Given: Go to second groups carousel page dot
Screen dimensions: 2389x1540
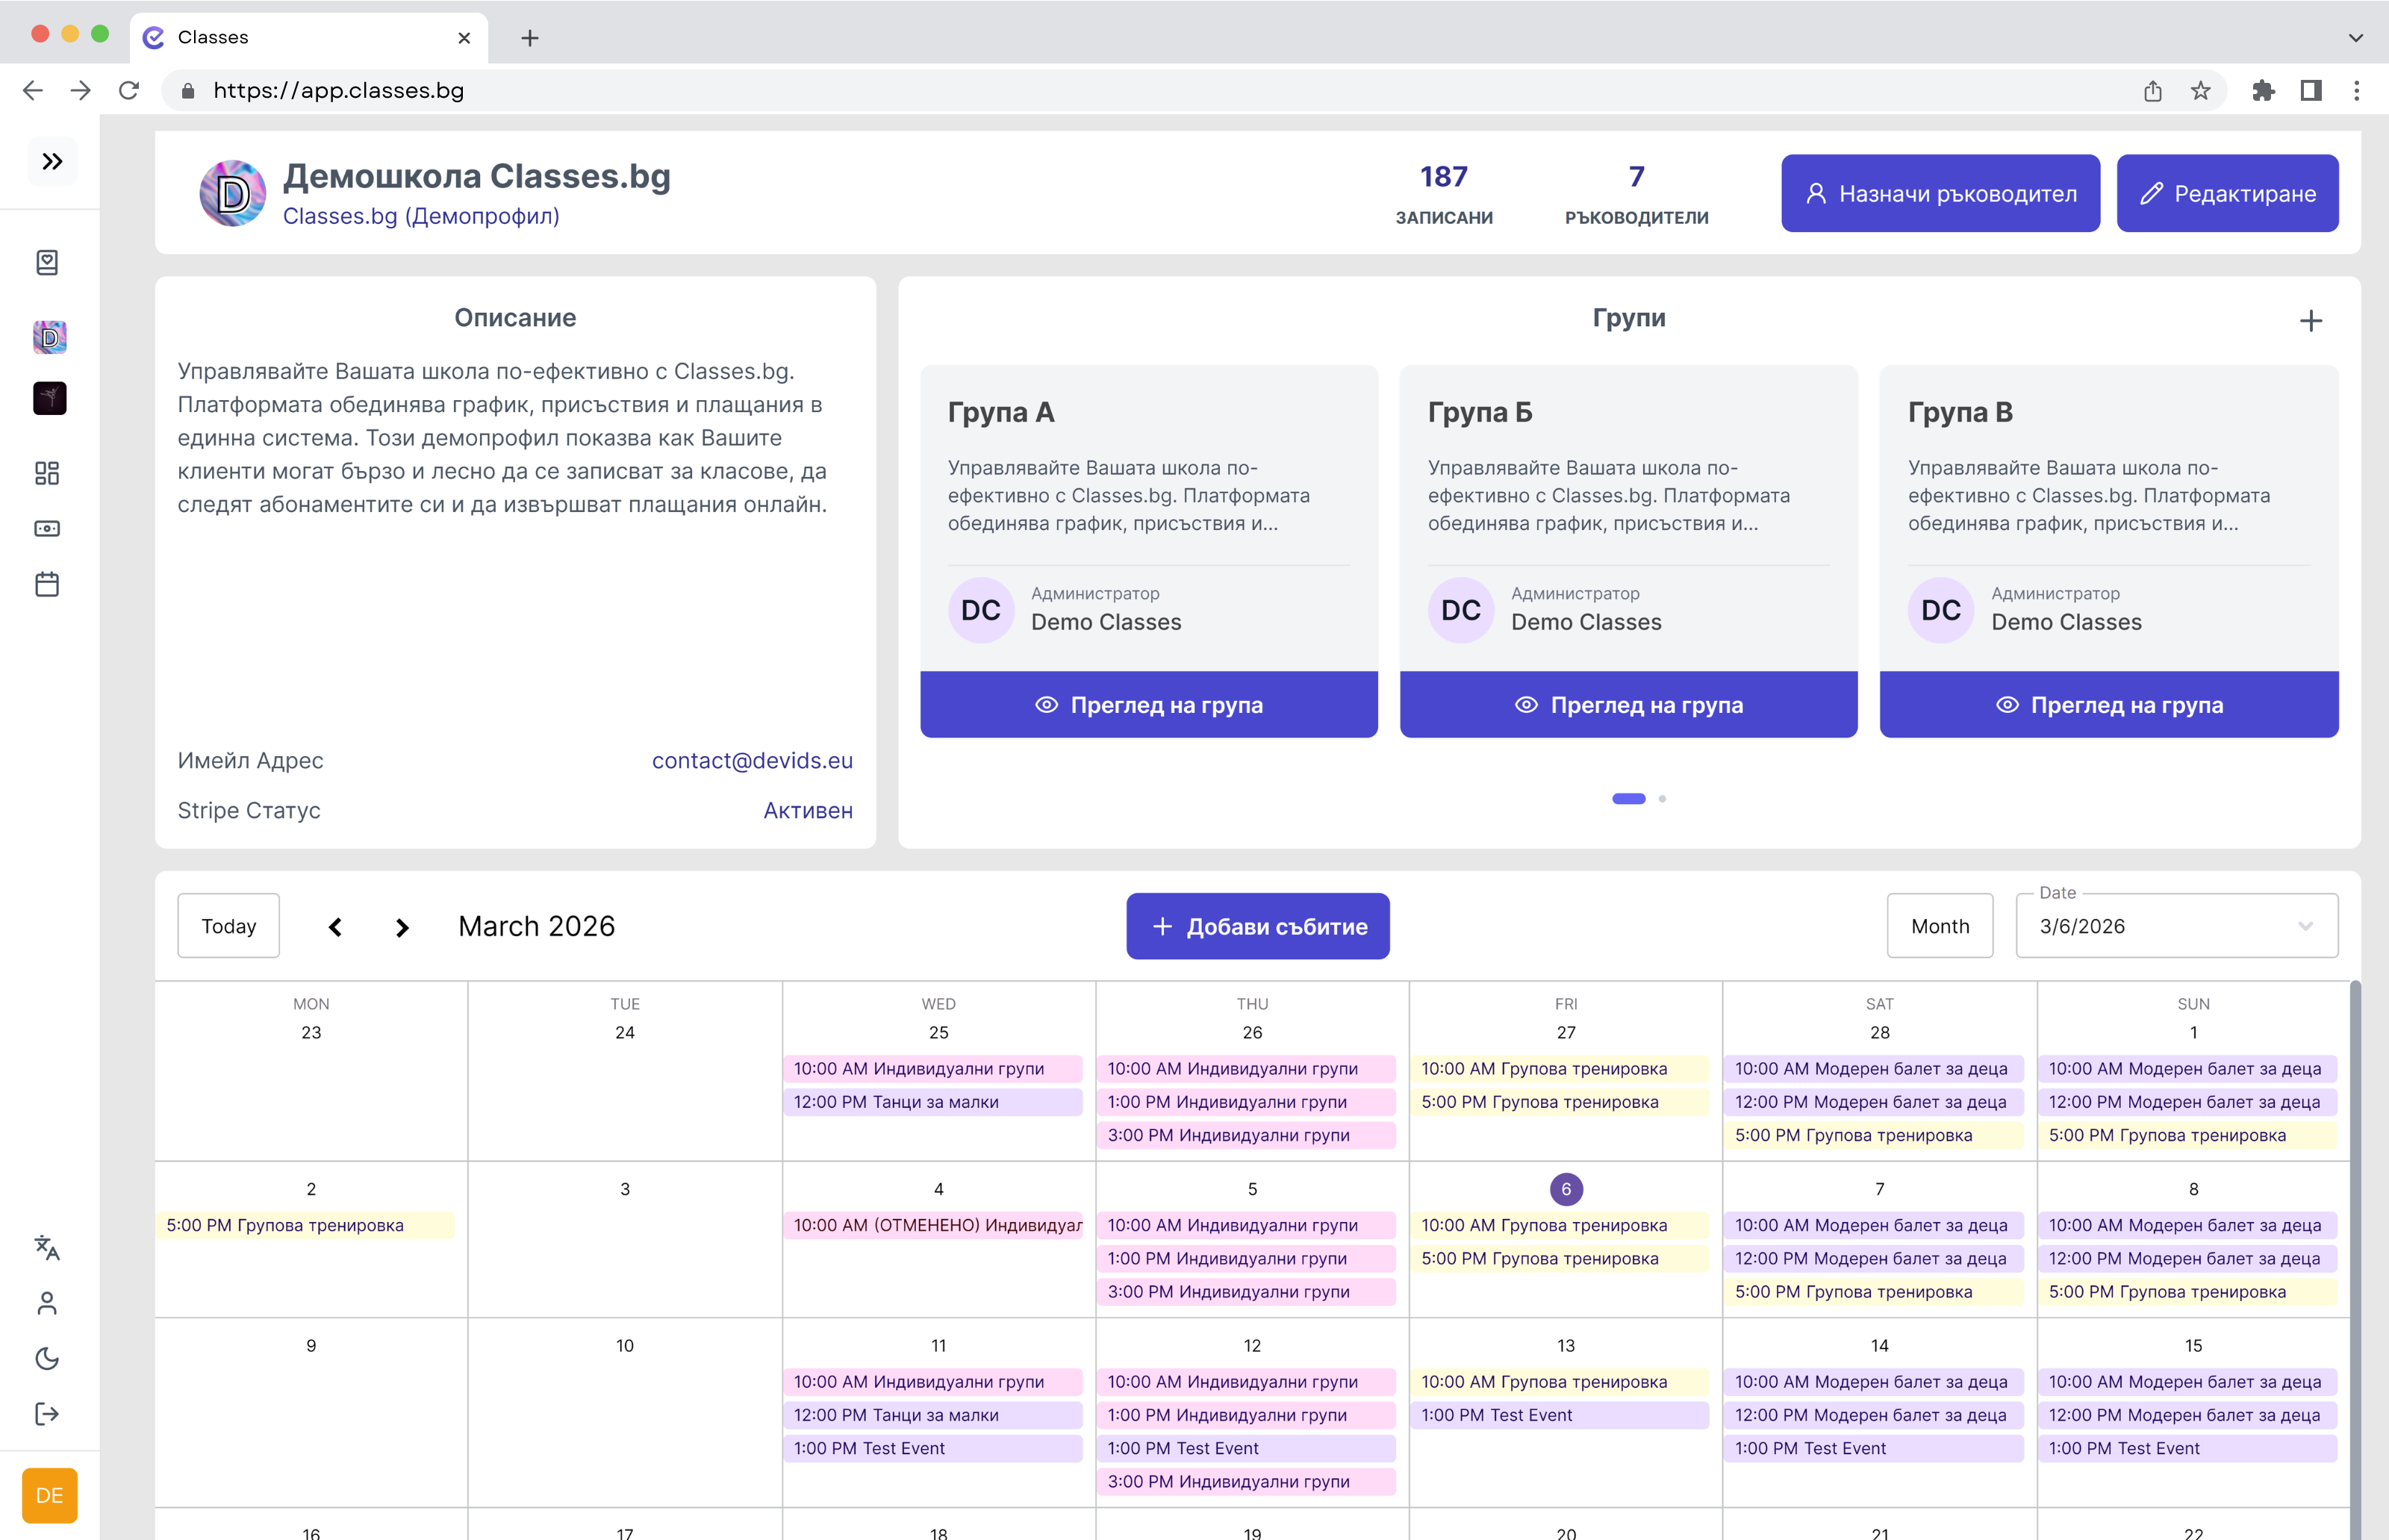Looking at the screenshot, I should click(1662, 798).
